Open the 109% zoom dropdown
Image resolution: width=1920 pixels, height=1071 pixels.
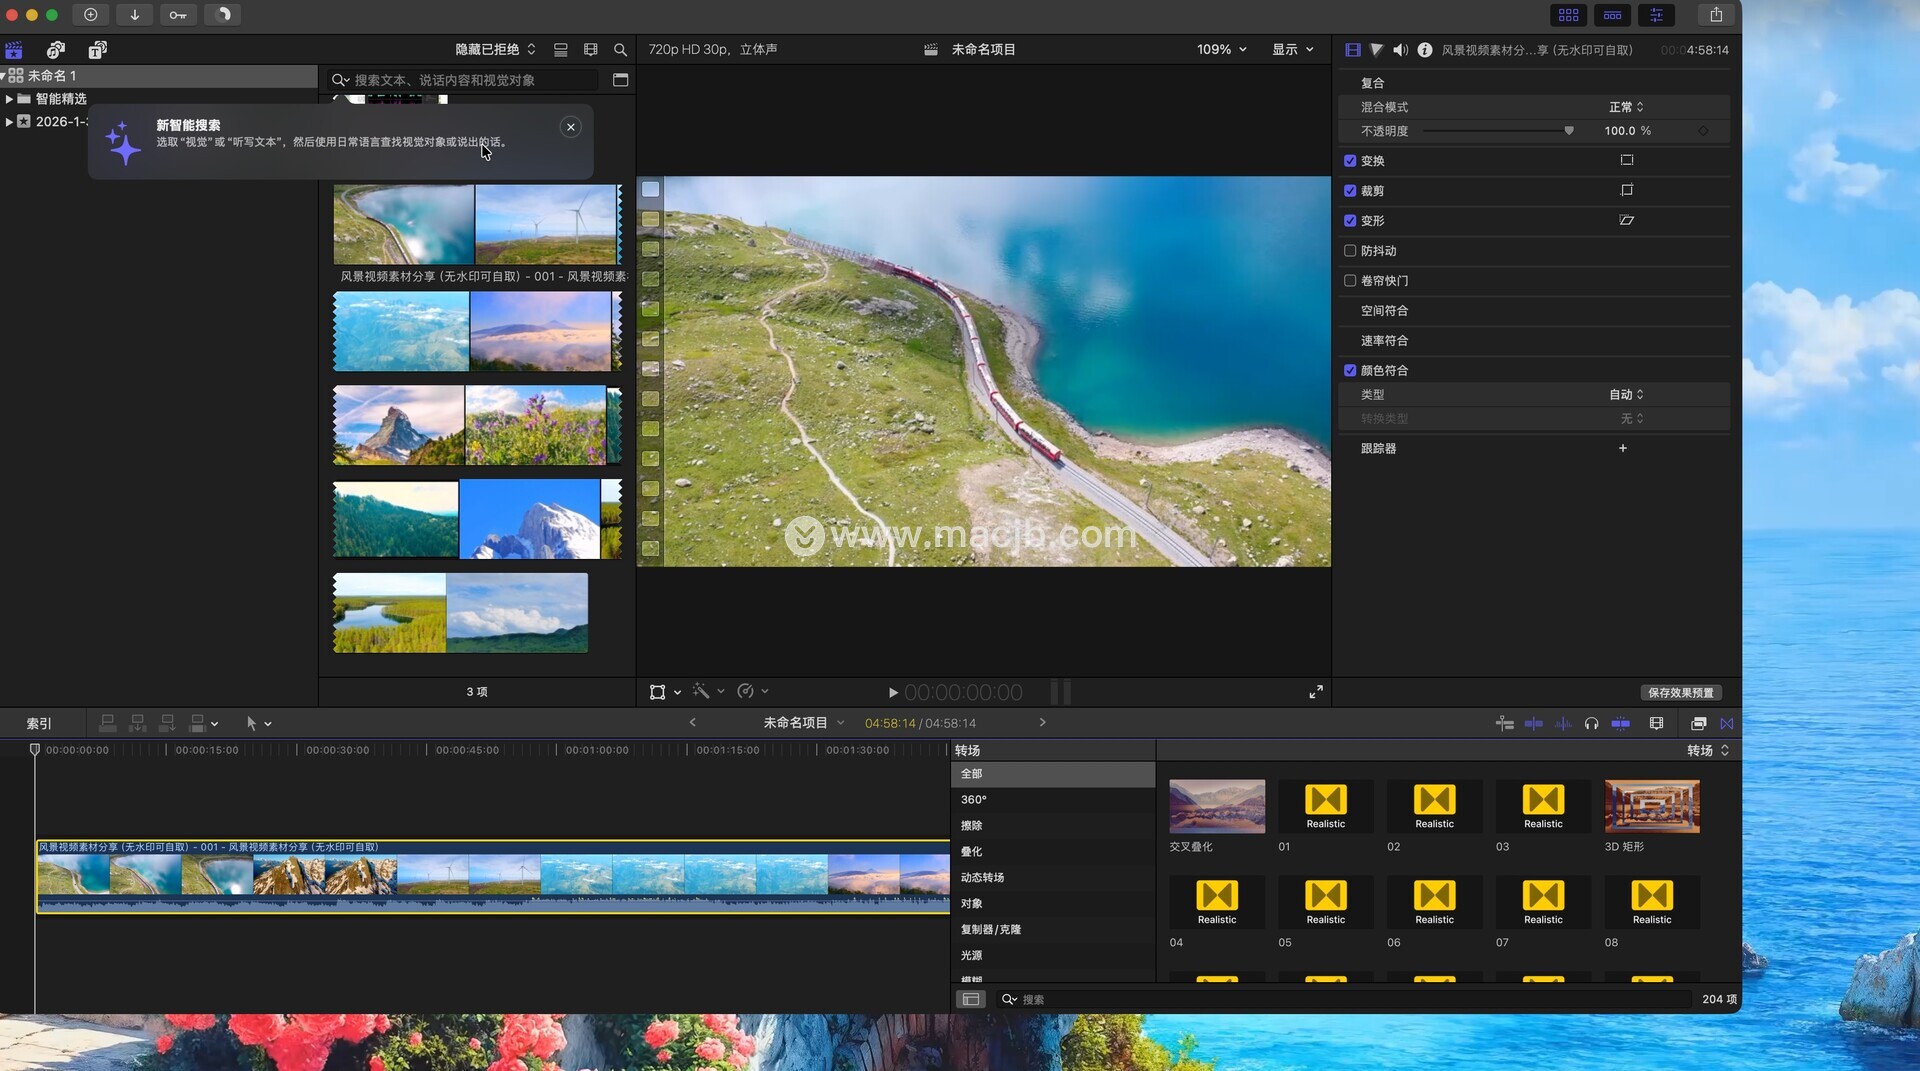click(x=1221, y=50)
